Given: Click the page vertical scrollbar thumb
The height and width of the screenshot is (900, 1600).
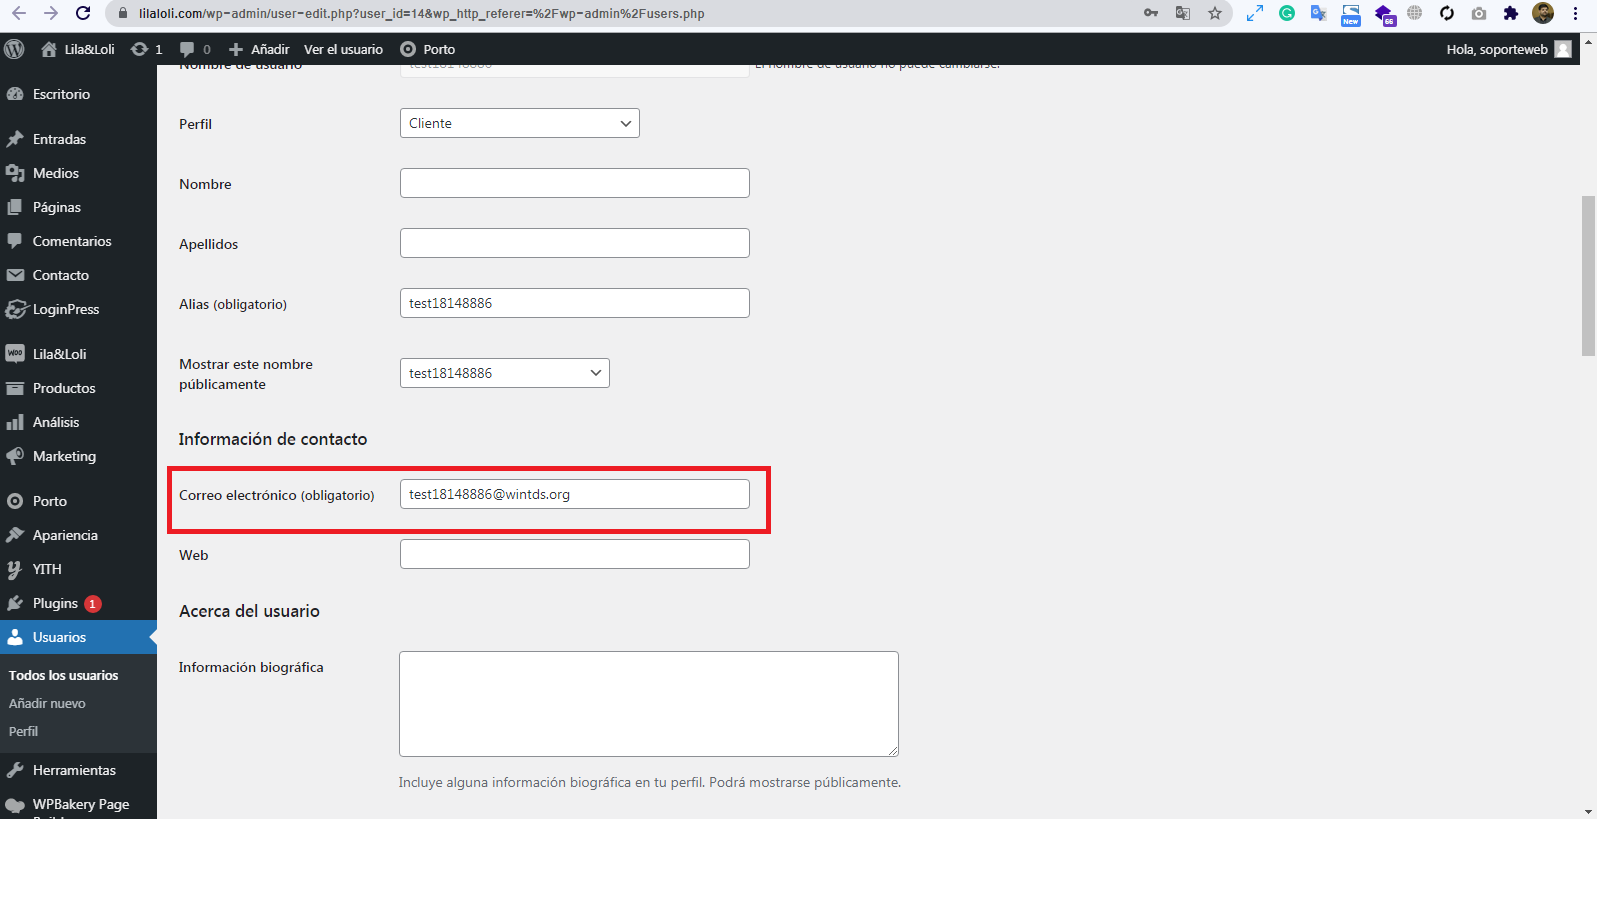Looking at the screenshot, I should [x=1588, y=276].
